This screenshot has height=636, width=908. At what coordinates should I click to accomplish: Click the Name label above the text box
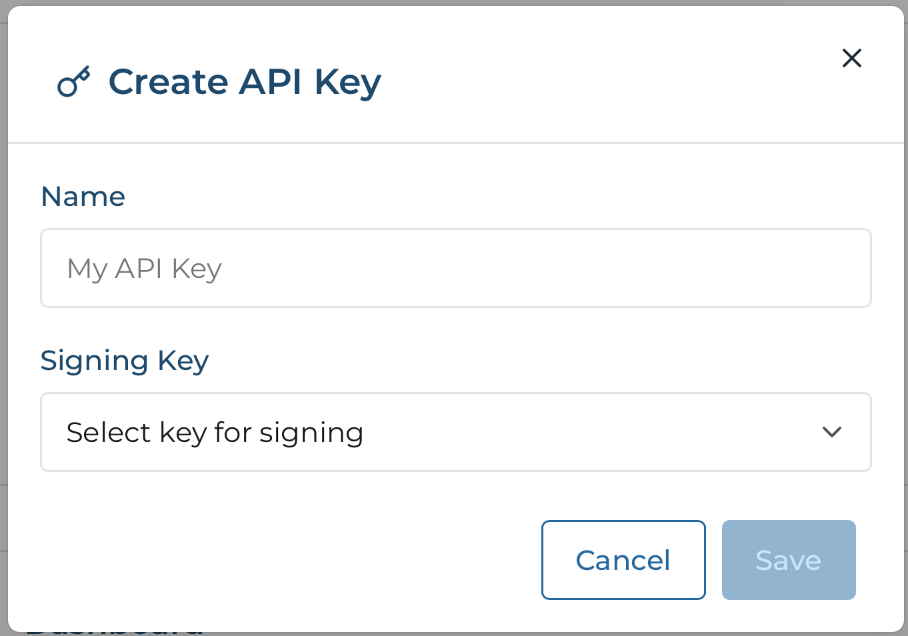tap(83, 197)
